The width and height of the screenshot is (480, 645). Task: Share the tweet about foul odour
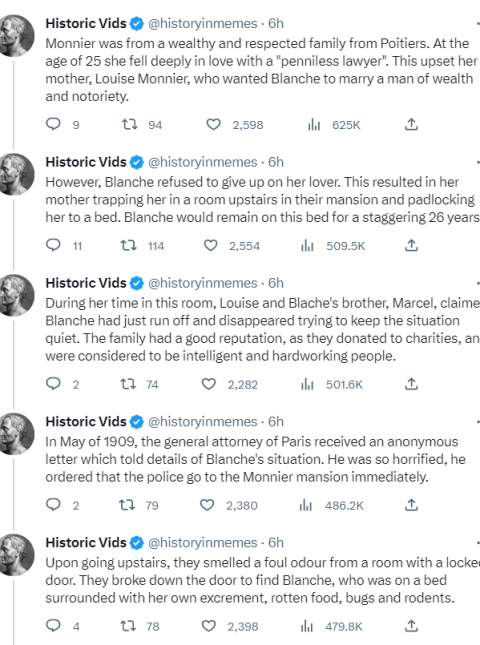tap(411, 626)
